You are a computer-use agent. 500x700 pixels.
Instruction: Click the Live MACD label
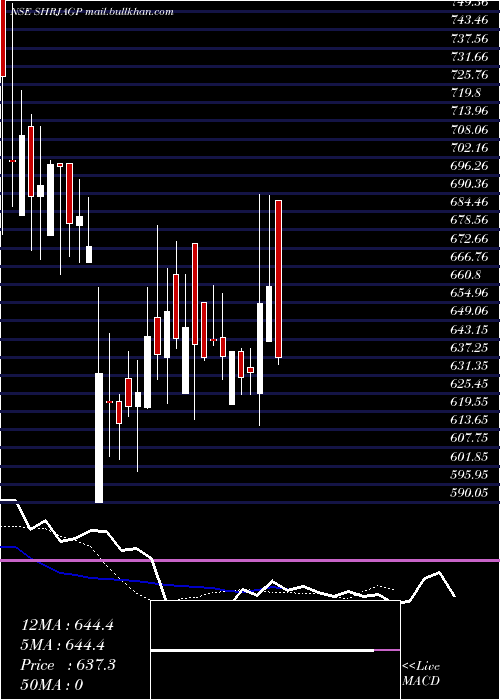coord(421,674)
